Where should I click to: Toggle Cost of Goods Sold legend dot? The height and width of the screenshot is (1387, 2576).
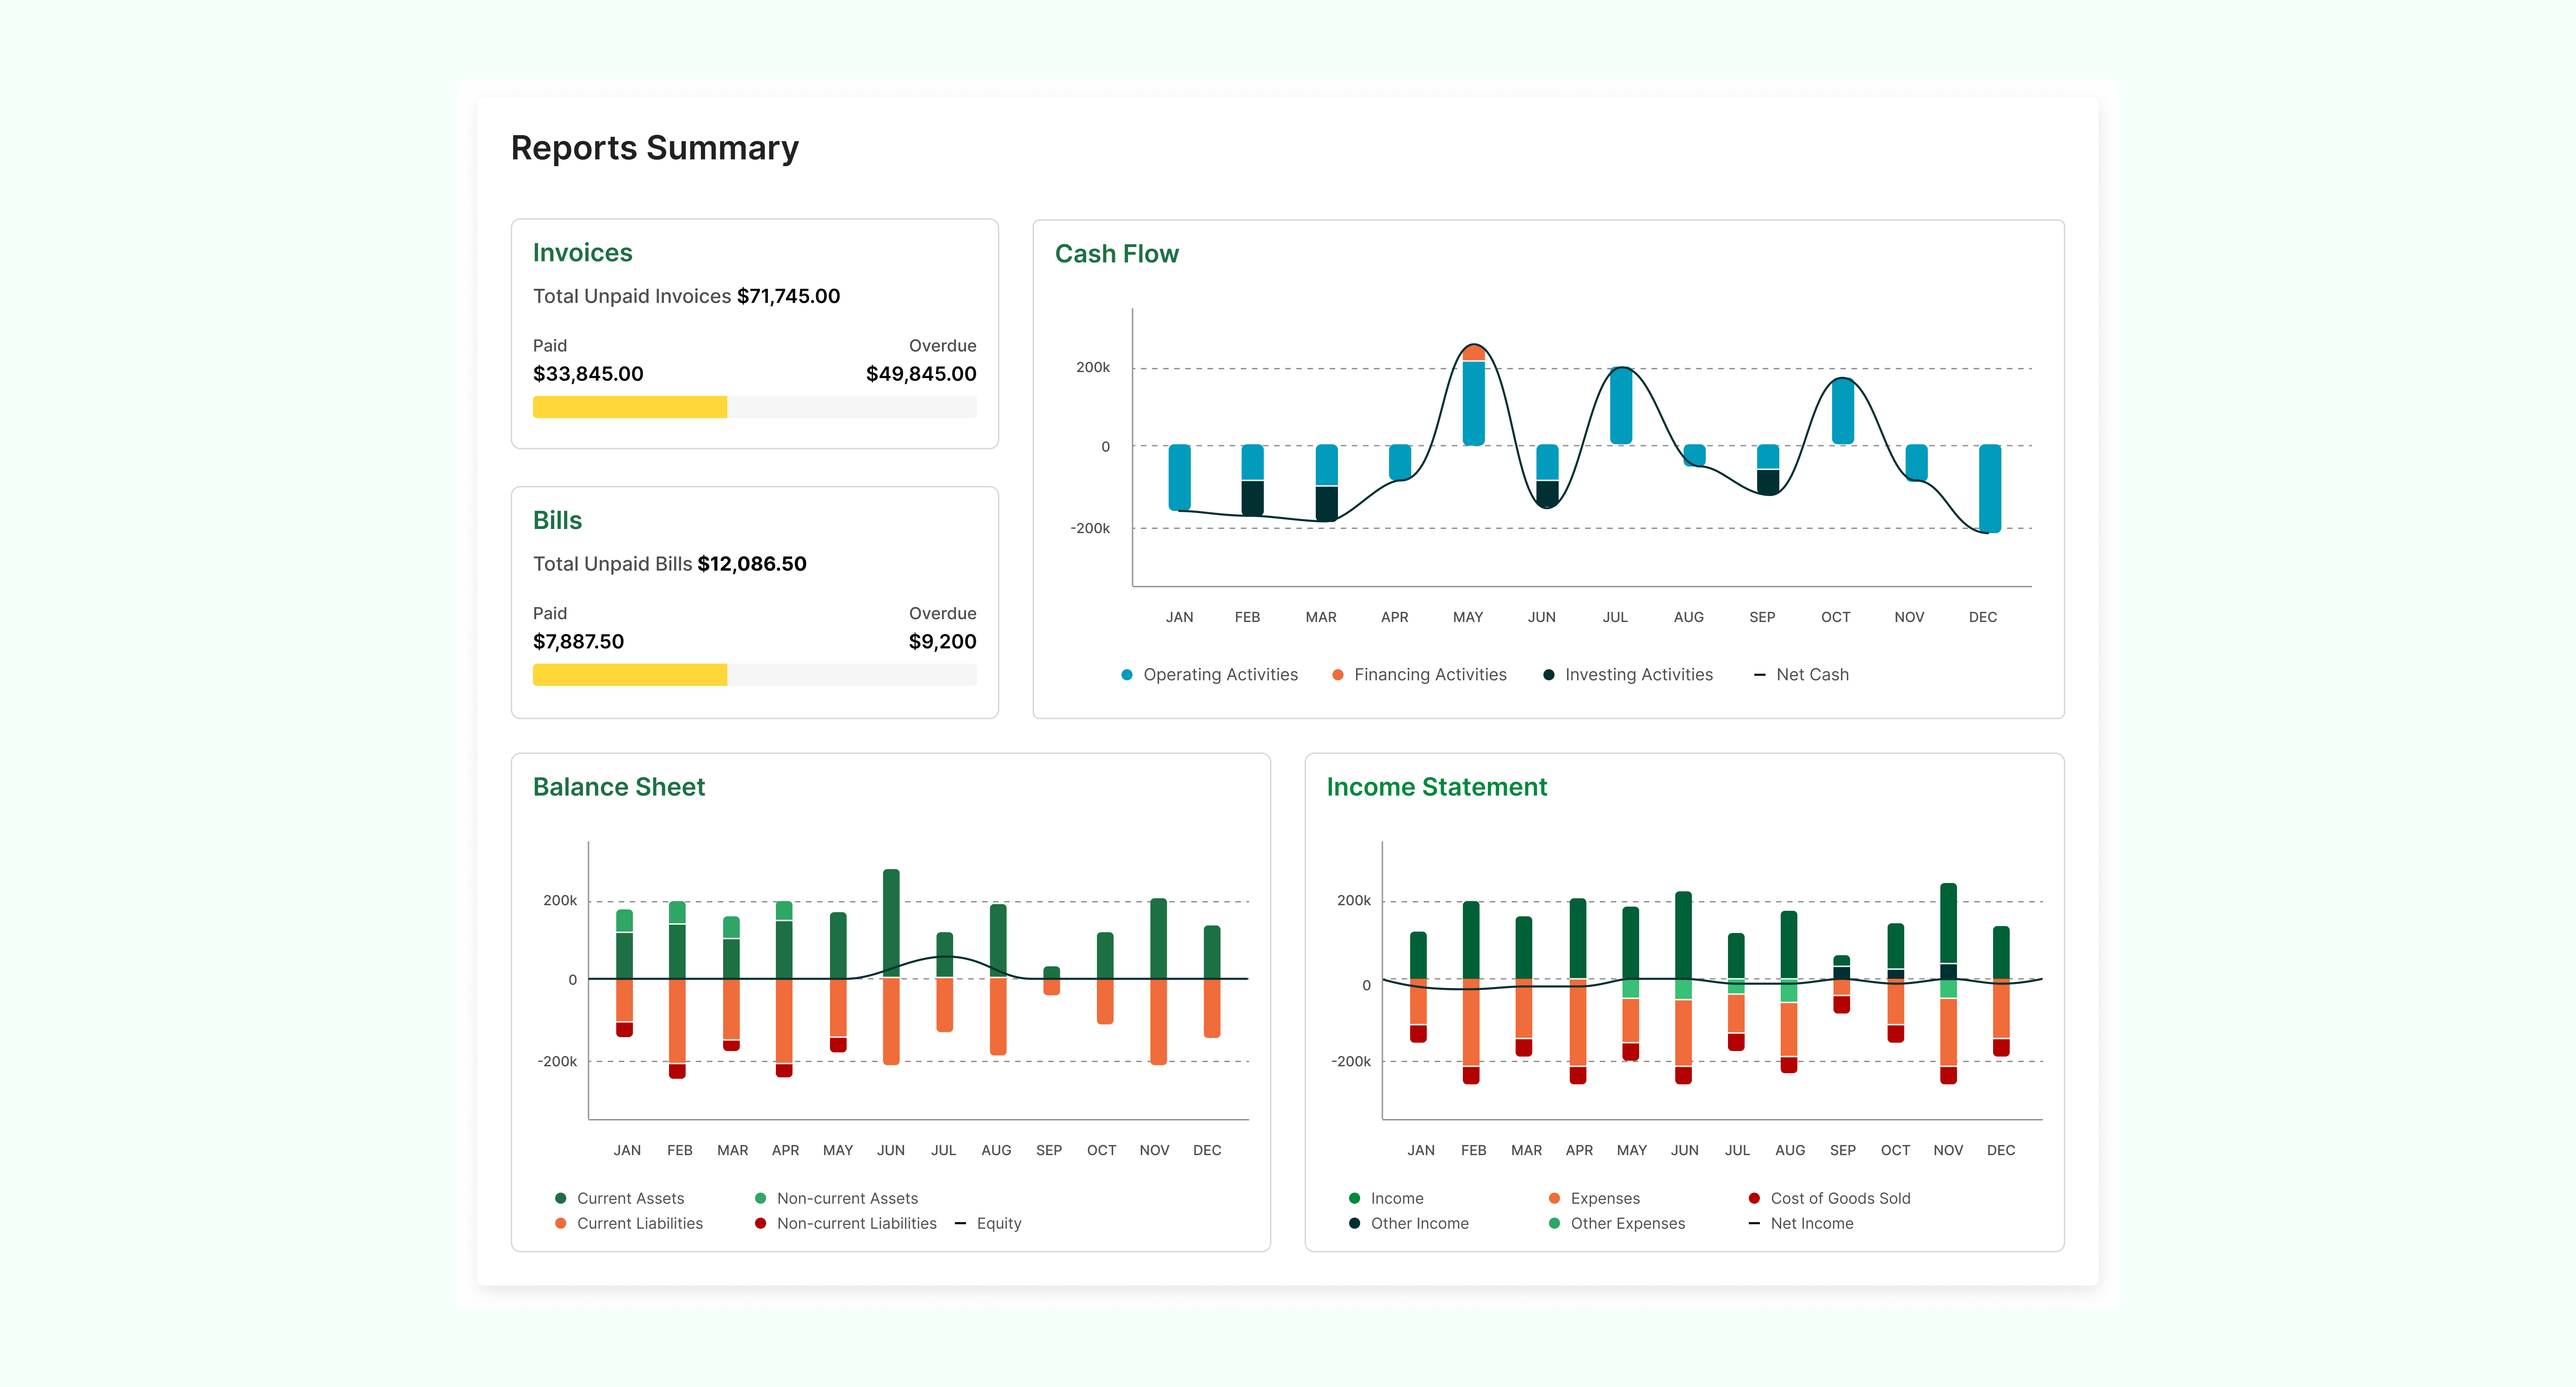[1755, 1198]
